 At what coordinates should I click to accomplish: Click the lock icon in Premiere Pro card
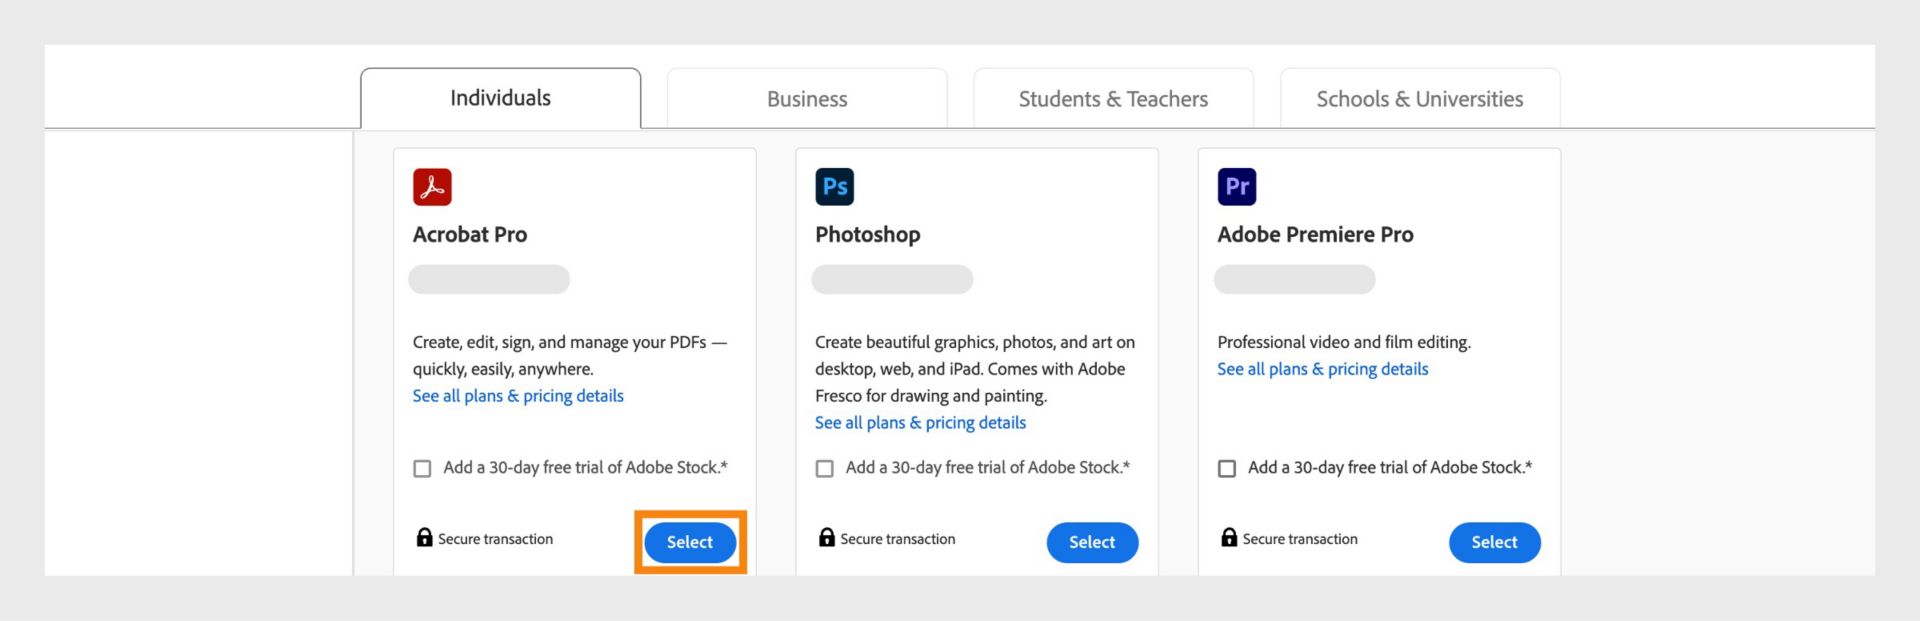1229,538
